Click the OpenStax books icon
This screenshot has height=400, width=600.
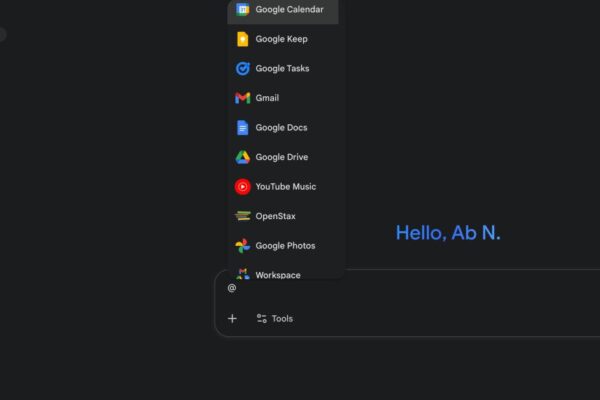pos(242,216)
